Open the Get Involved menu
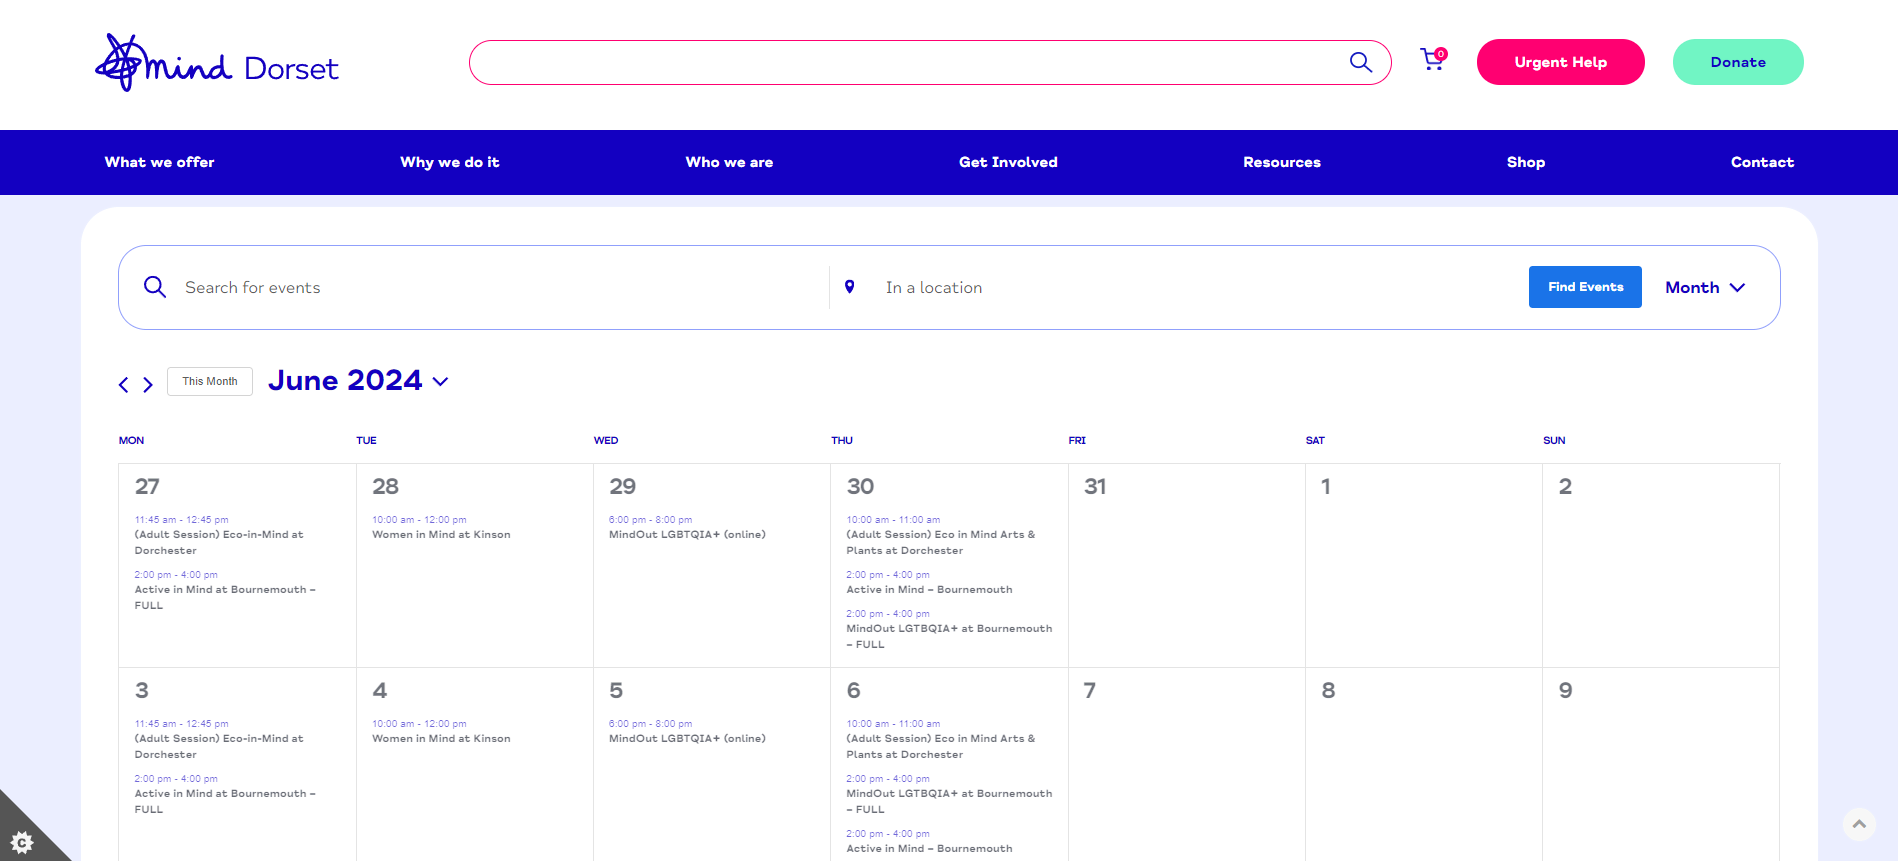This screenshot has height=861, width=1898. pyautogui.click(x=1008, y=162)
